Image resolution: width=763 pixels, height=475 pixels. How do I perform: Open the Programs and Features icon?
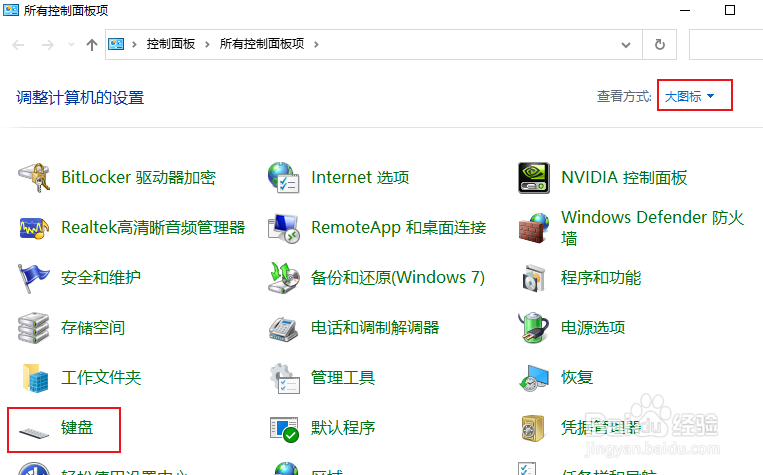(534, 278)
